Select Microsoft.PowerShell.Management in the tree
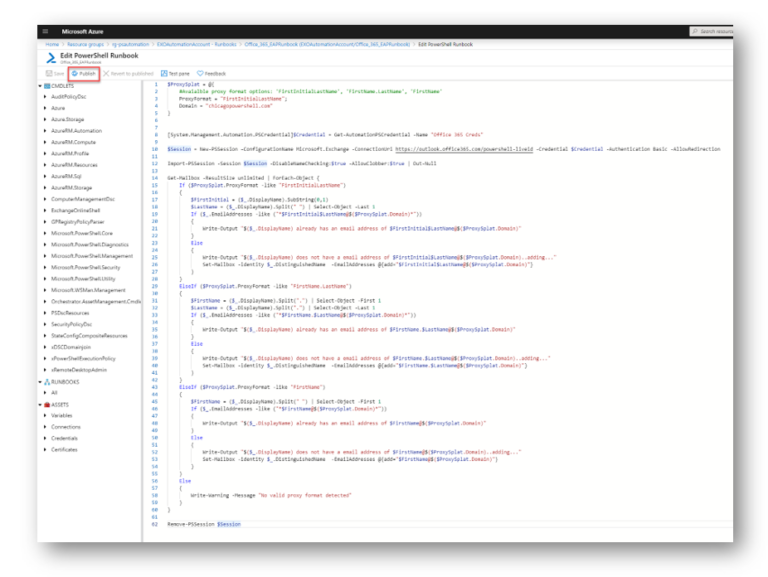 92,256
